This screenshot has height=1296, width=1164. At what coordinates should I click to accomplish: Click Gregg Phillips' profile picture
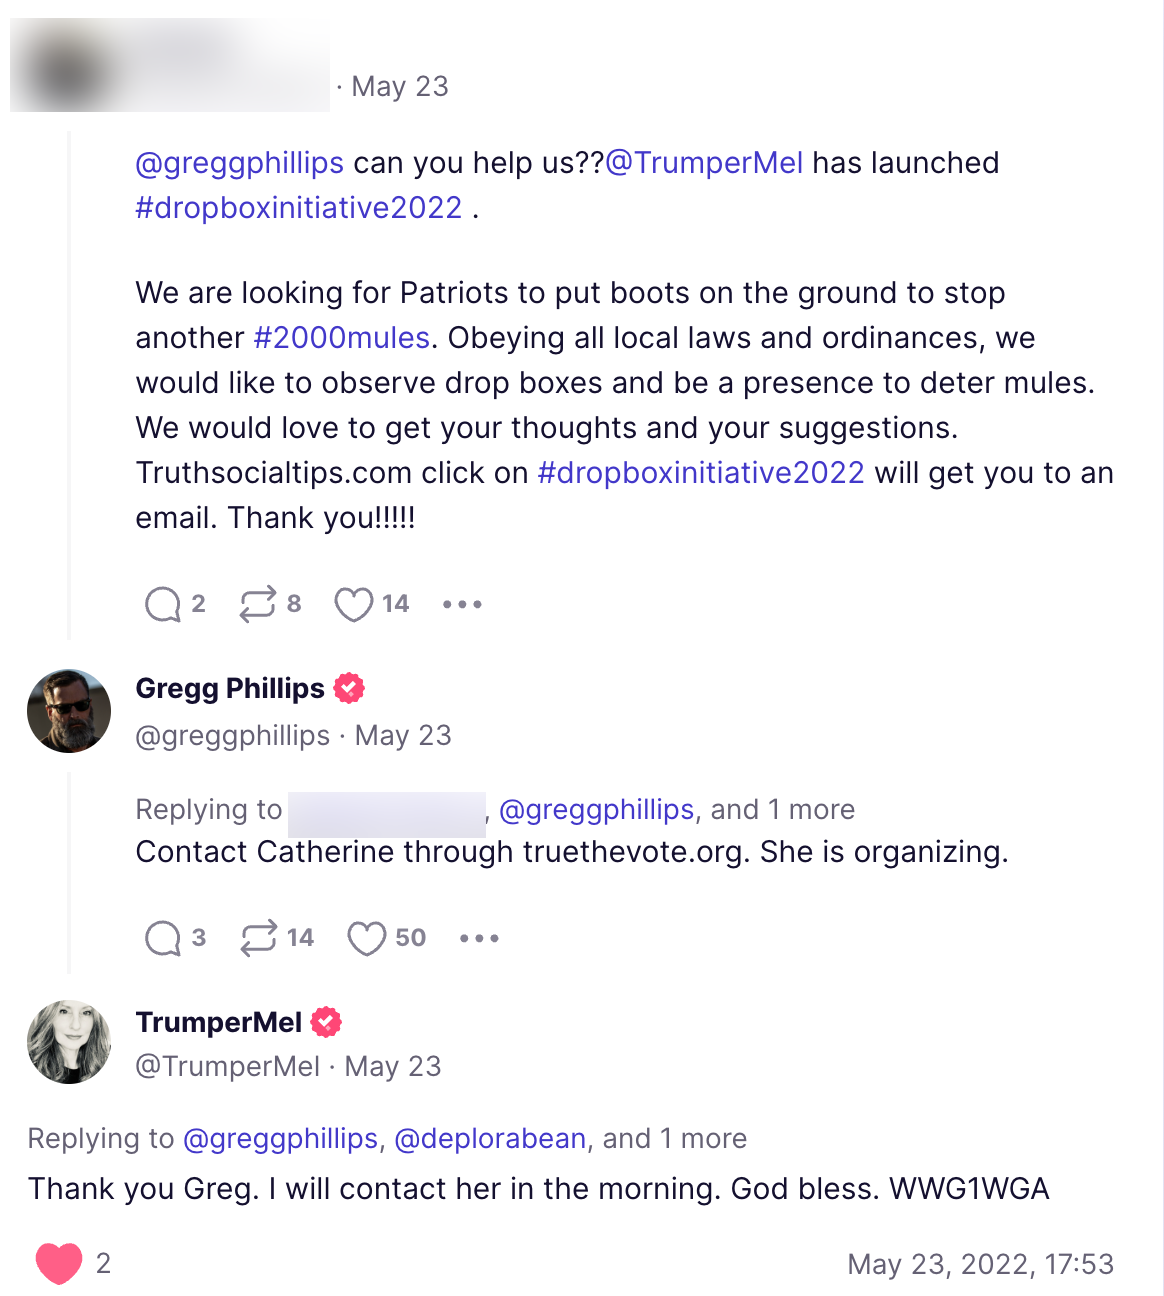pos(69,711)
